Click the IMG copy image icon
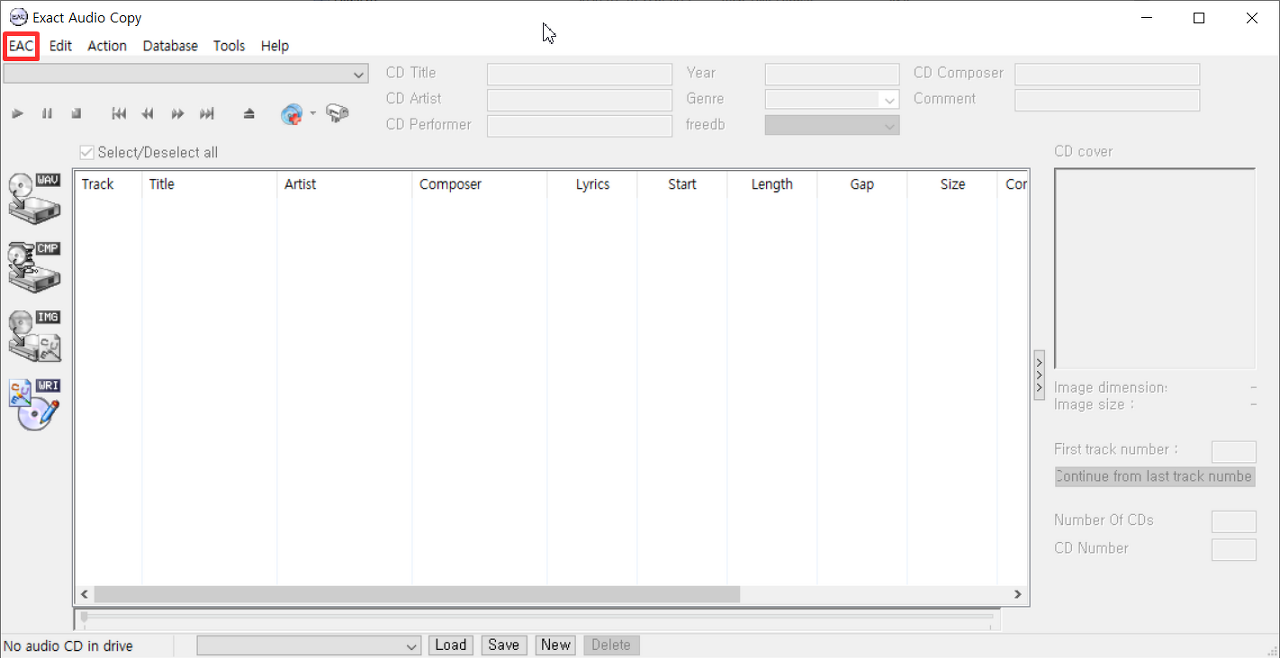This screenshot has width=1280, height=658. pyautogui.click(x=34, y=335)
